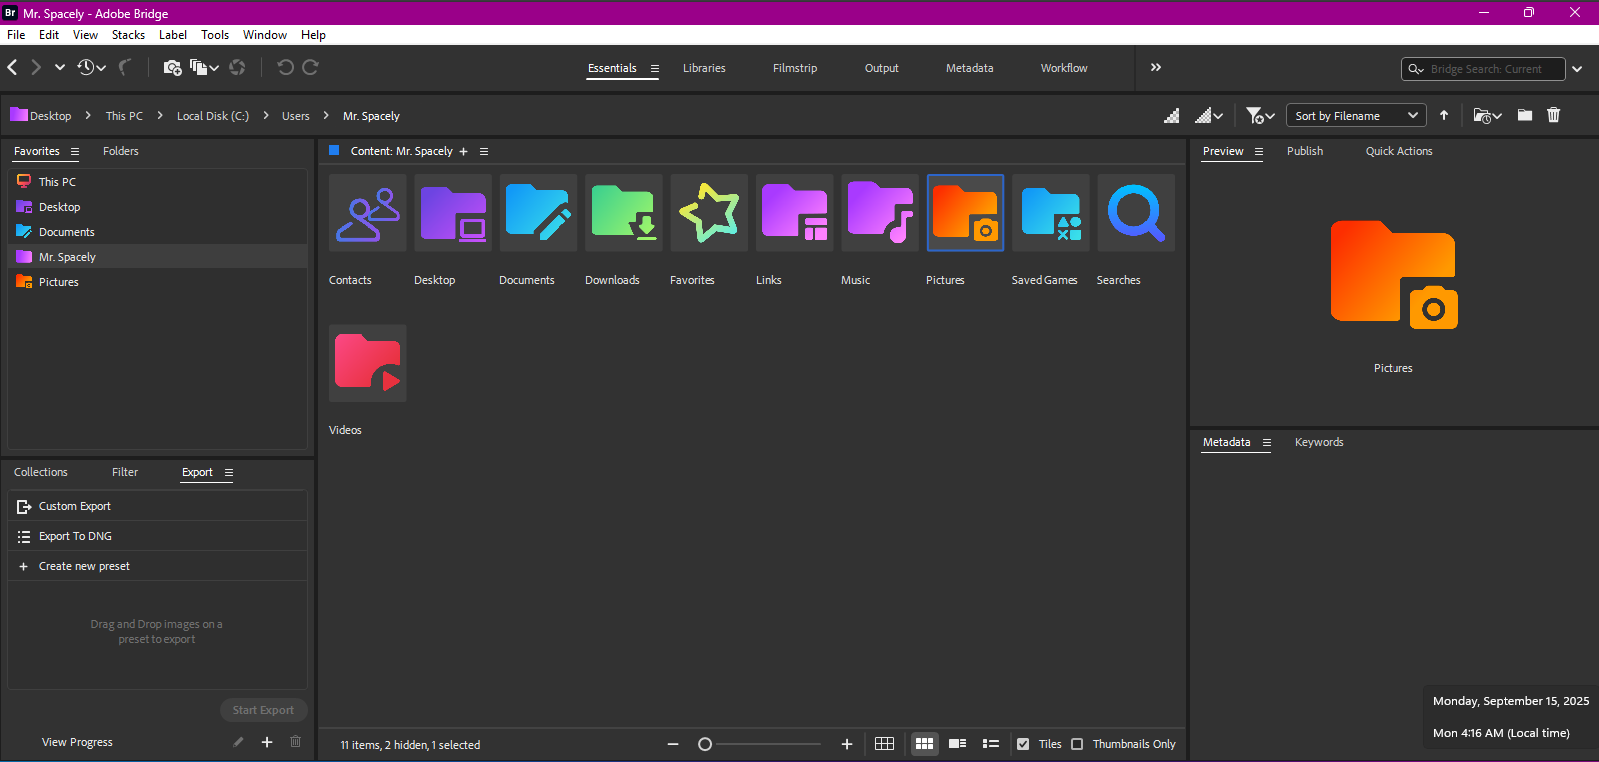The height and width of the screenshot is (762, 1599).
Task: Open the Export panel menu icon
Action: [229, 473]
